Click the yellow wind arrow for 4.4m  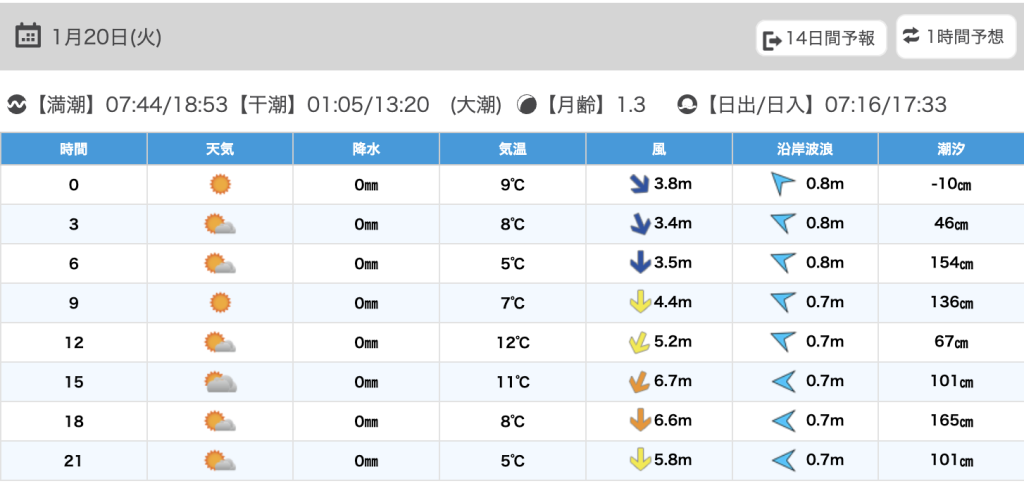(638, 302)
